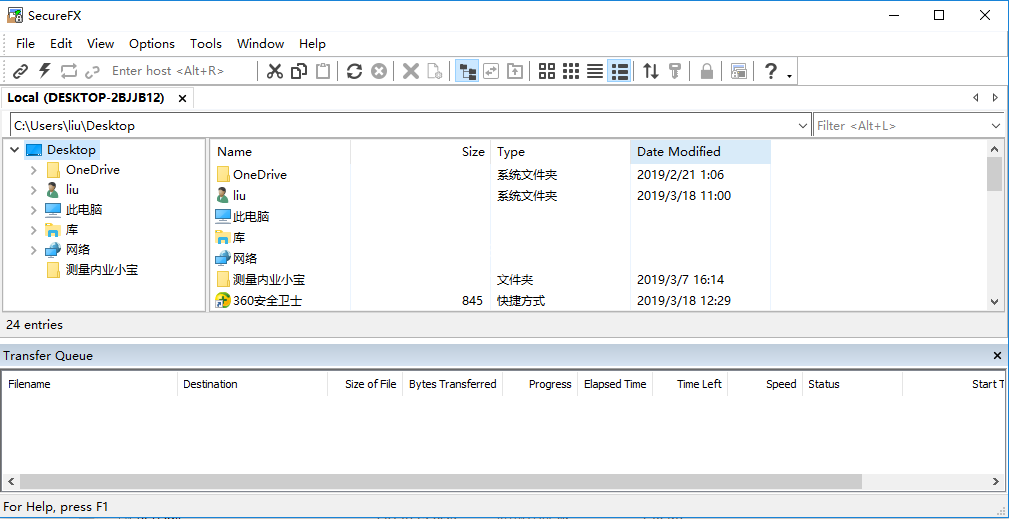The height and width of the screenshot is (519, 1009).
Task: Click the transfer up-down arrows icon
Action: point(651,71)
